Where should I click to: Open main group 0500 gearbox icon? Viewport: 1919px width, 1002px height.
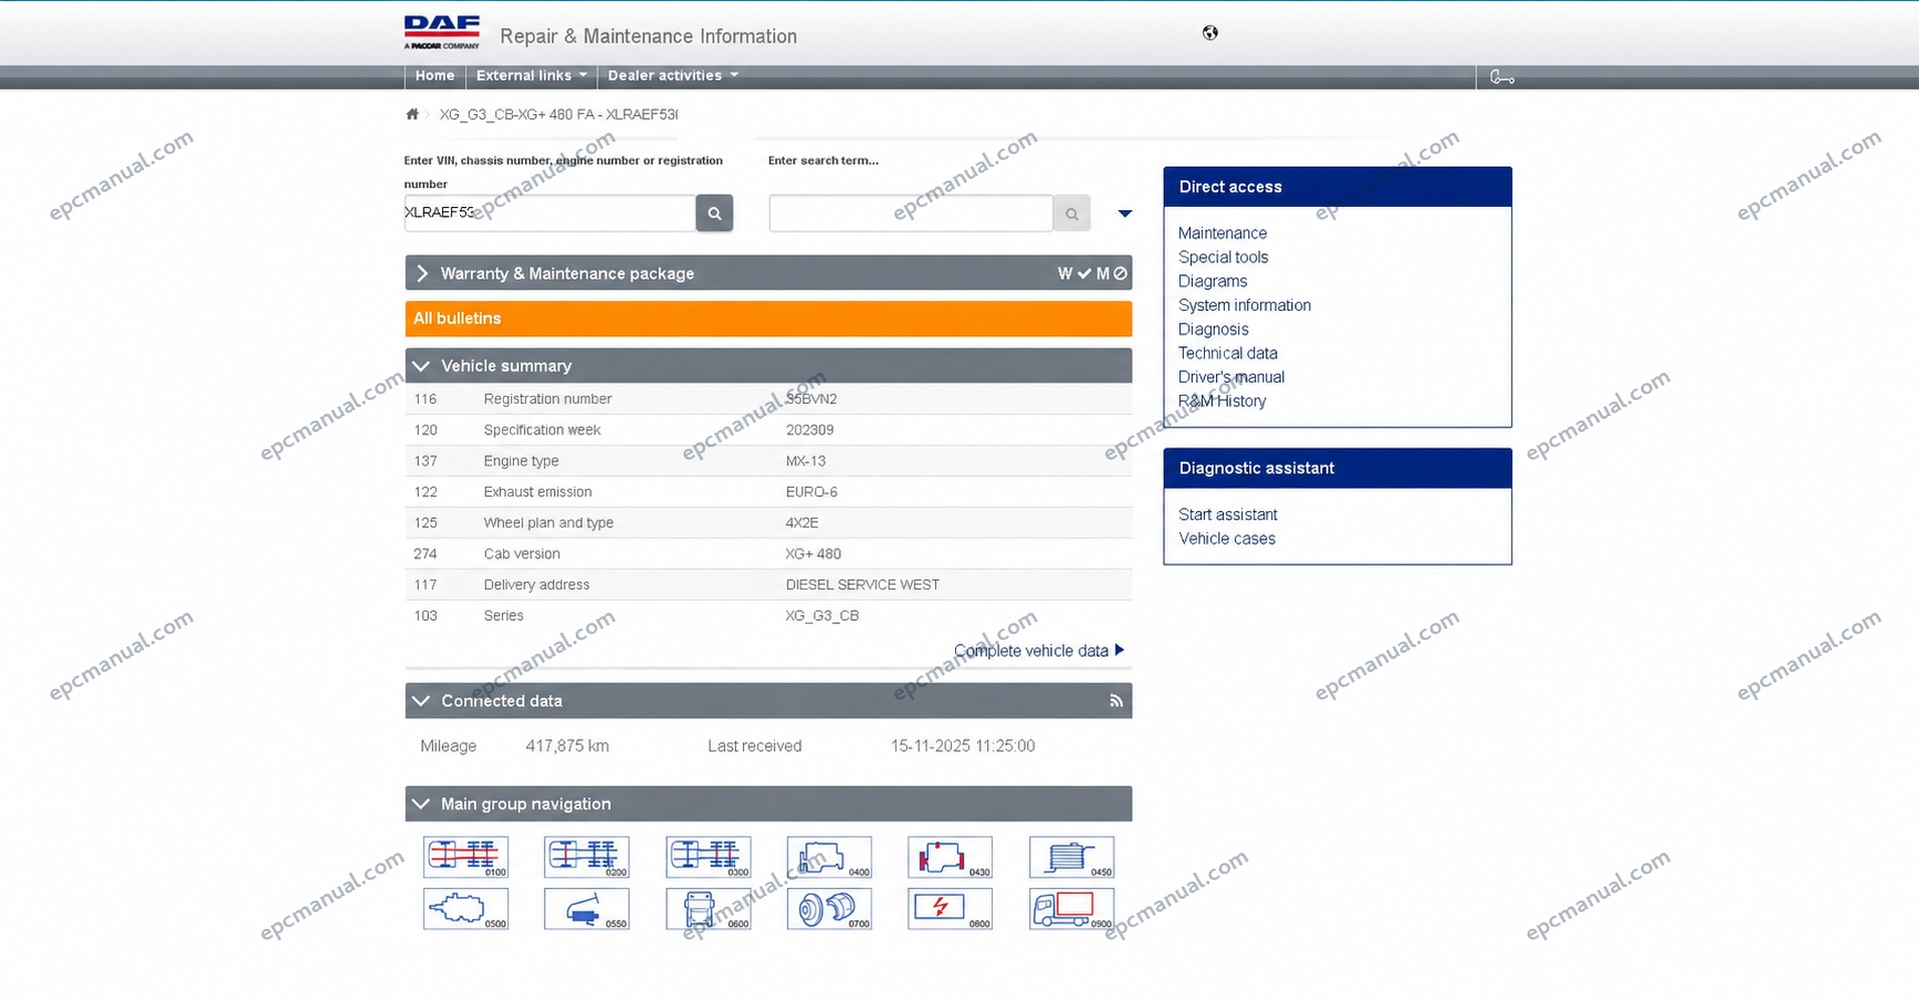coord(466,909)
